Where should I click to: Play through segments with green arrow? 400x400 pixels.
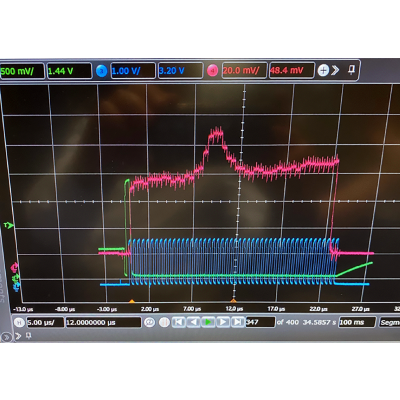click(208, 322)
